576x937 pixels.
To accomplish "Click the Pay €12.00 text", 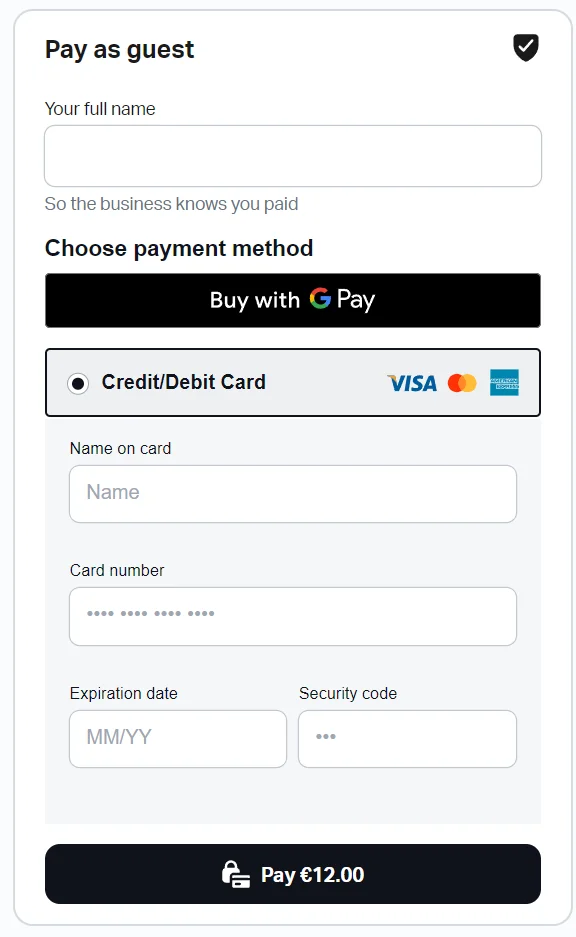I will tap(312, 875).
